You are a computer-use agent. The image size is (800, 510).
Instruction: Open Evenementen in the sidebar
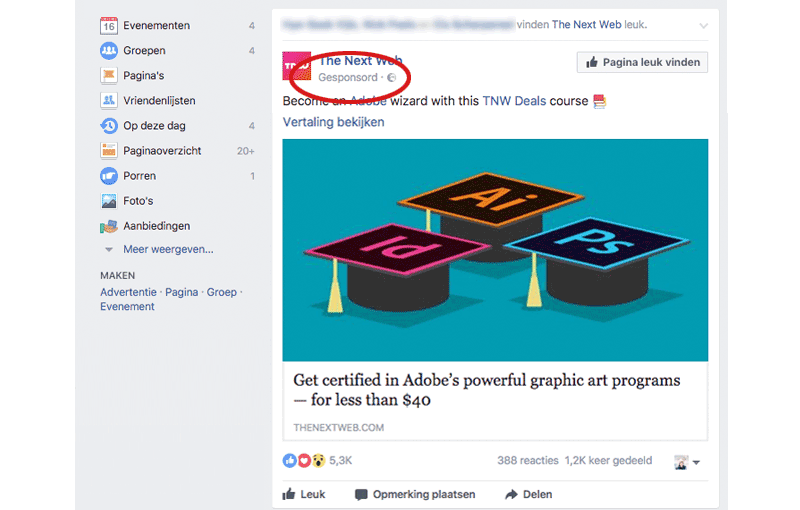tap(157, 26)
